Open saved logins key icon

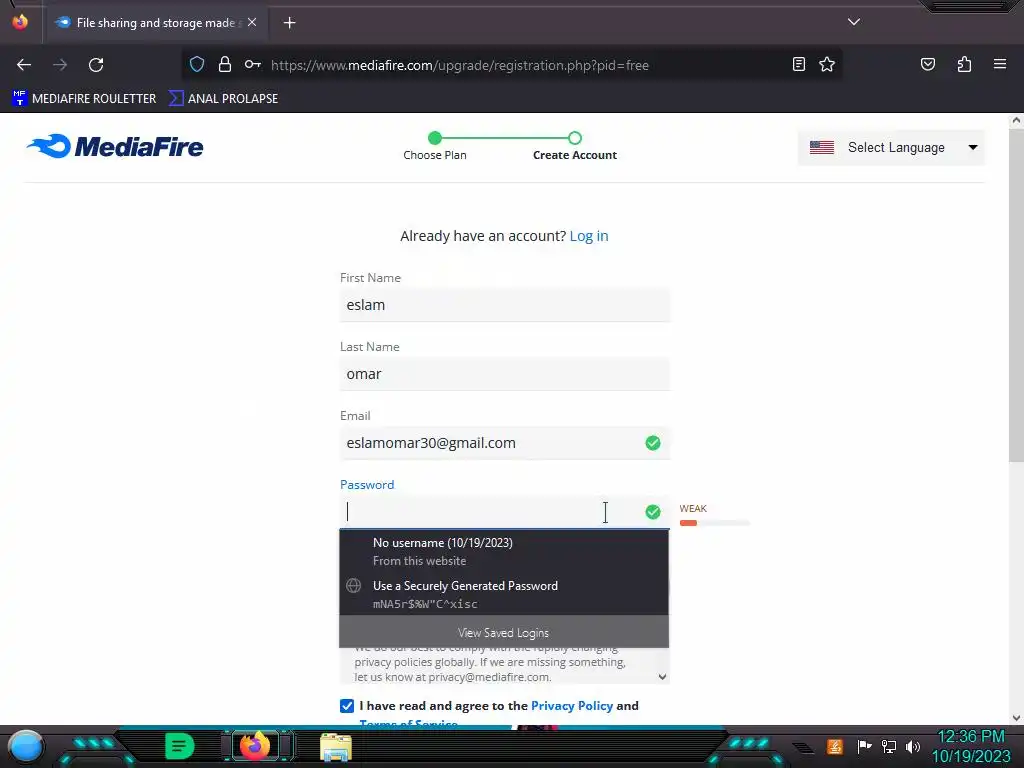coord(253,65)
